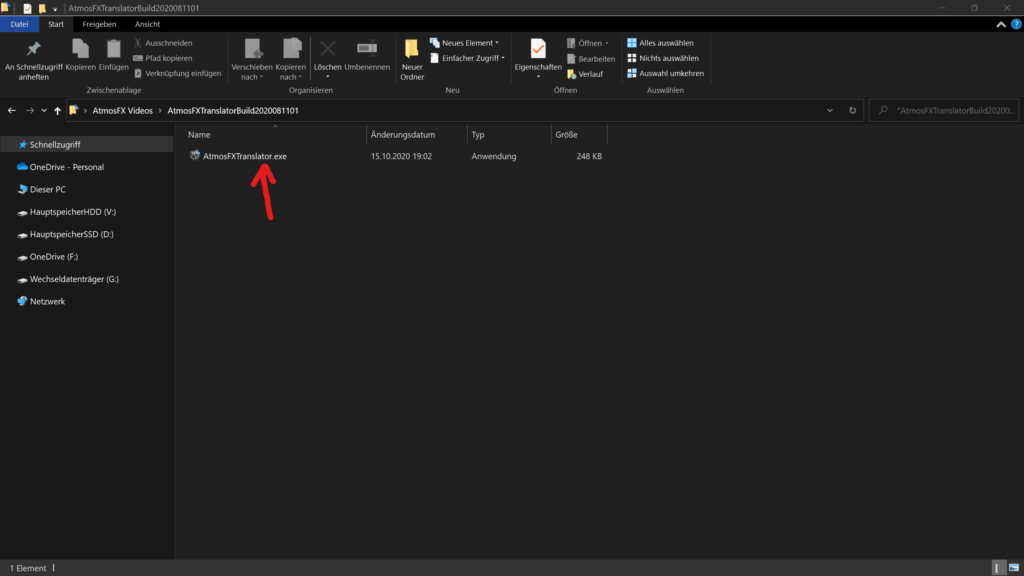1024x576 pixels.
Task: Click the Öffnen ribbon button
Action: 588,43
